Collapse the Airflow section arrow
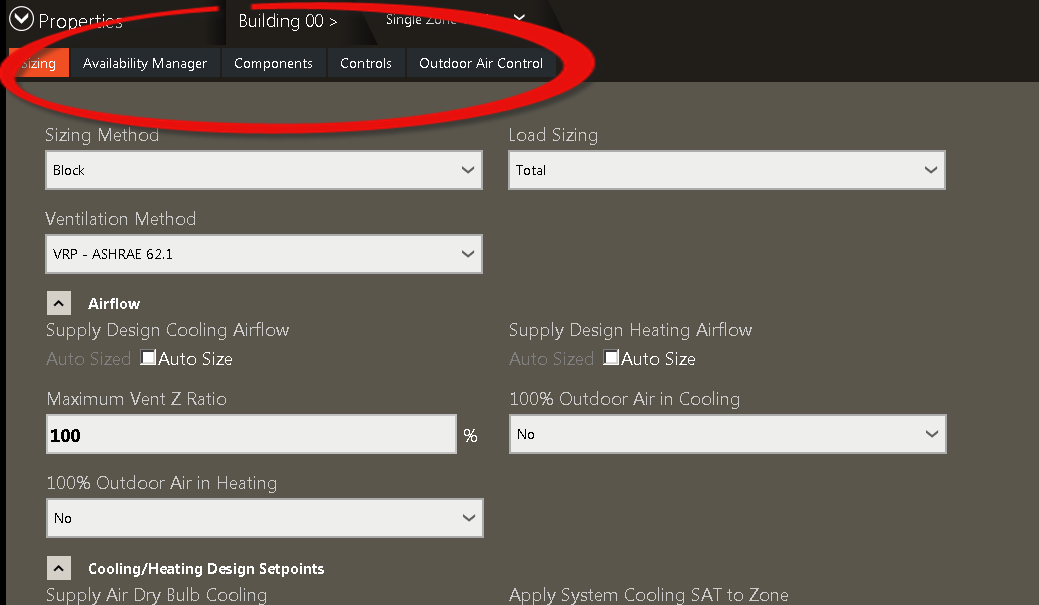The width and height of the screenshot is (1039, 605). click(x=58, y=302)
